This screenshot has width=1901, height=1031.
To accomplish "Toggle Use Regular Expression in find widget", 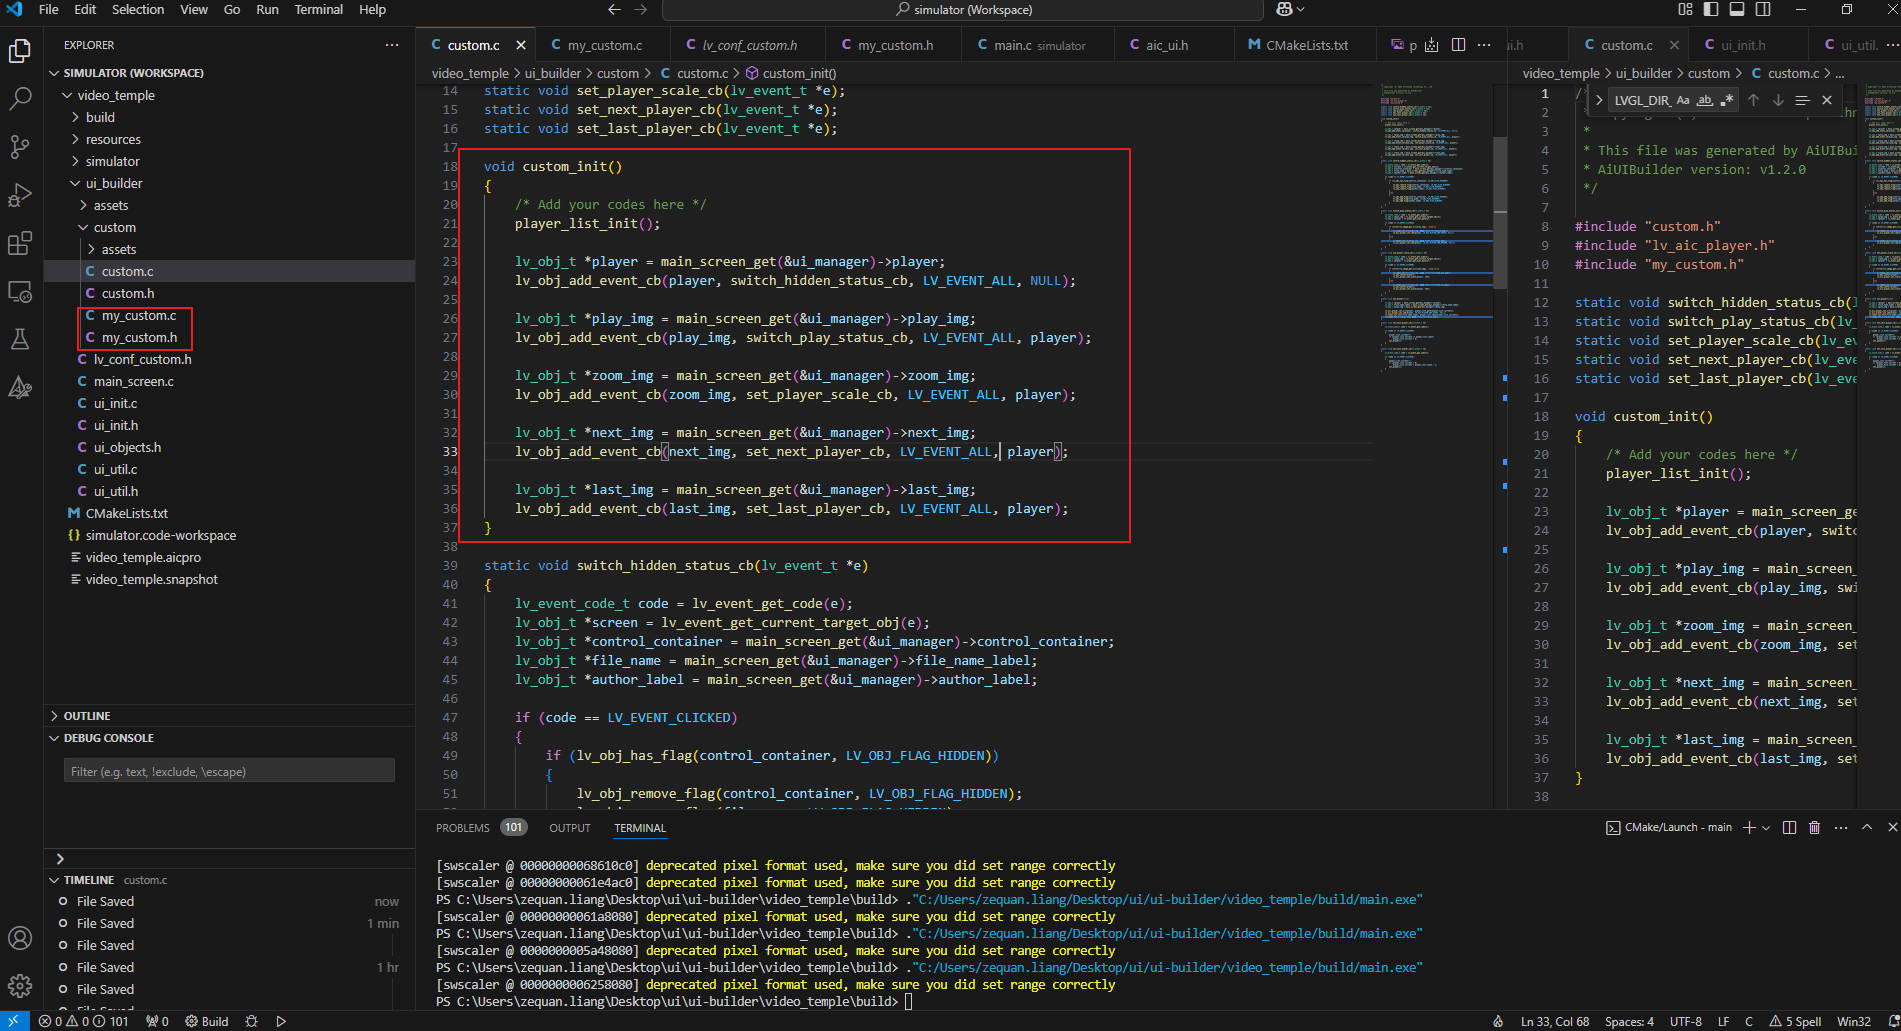I will tap(1727, 100).
